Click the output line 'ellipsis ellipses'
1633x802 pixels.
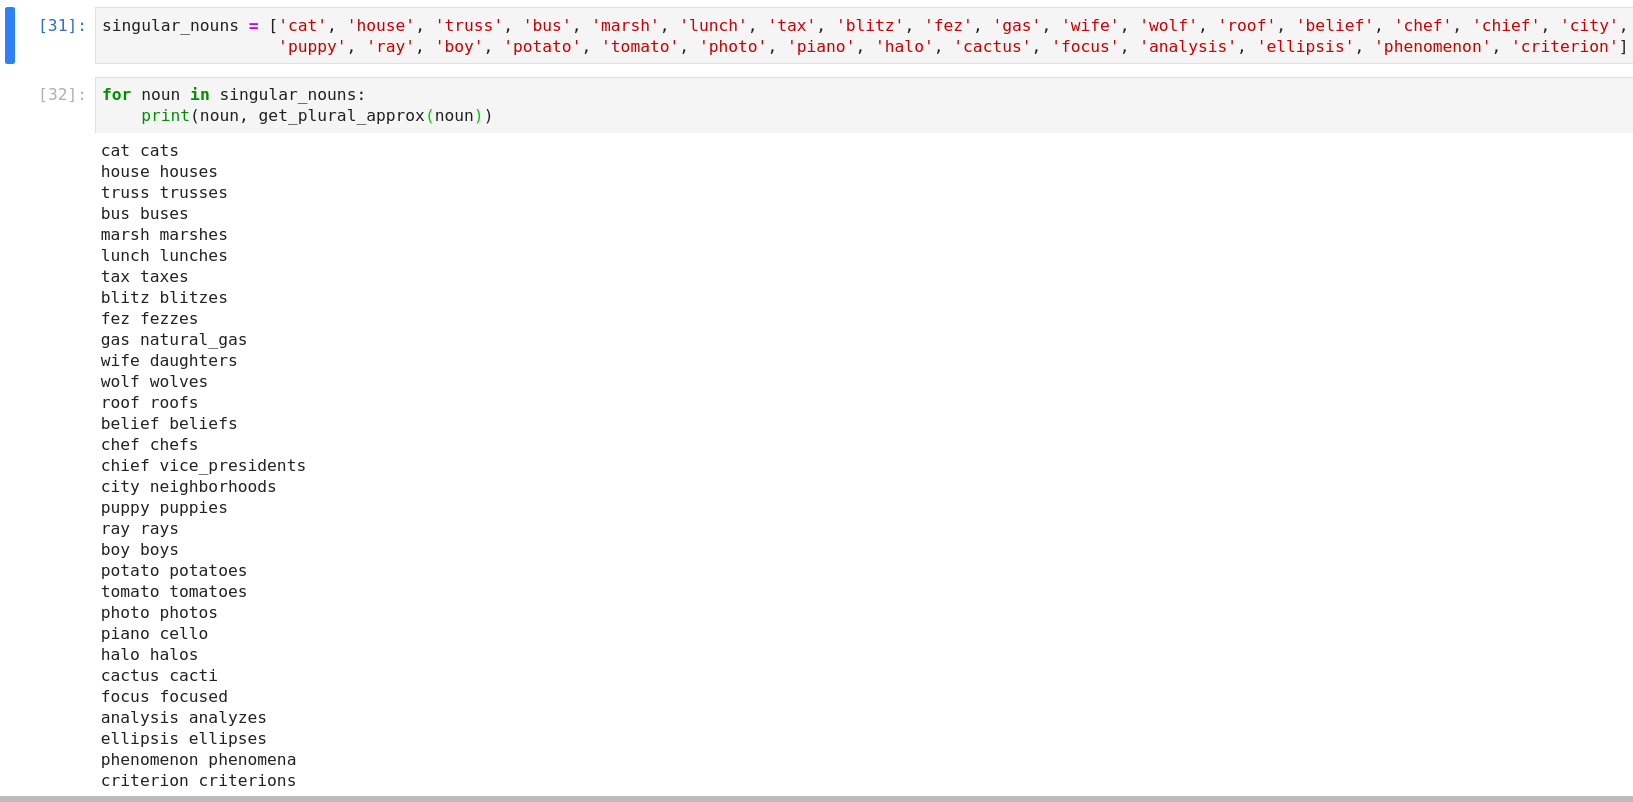[184, 739]
